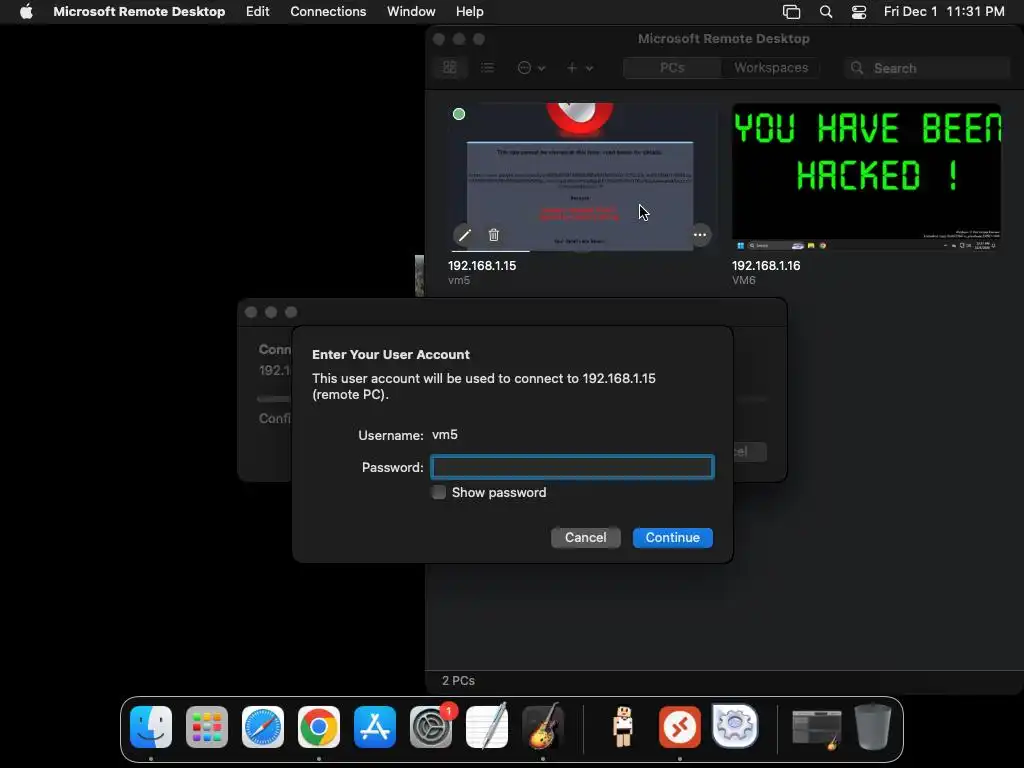Click the Stage Manager icon in menu bar
1024x768 pixels.
792,12
